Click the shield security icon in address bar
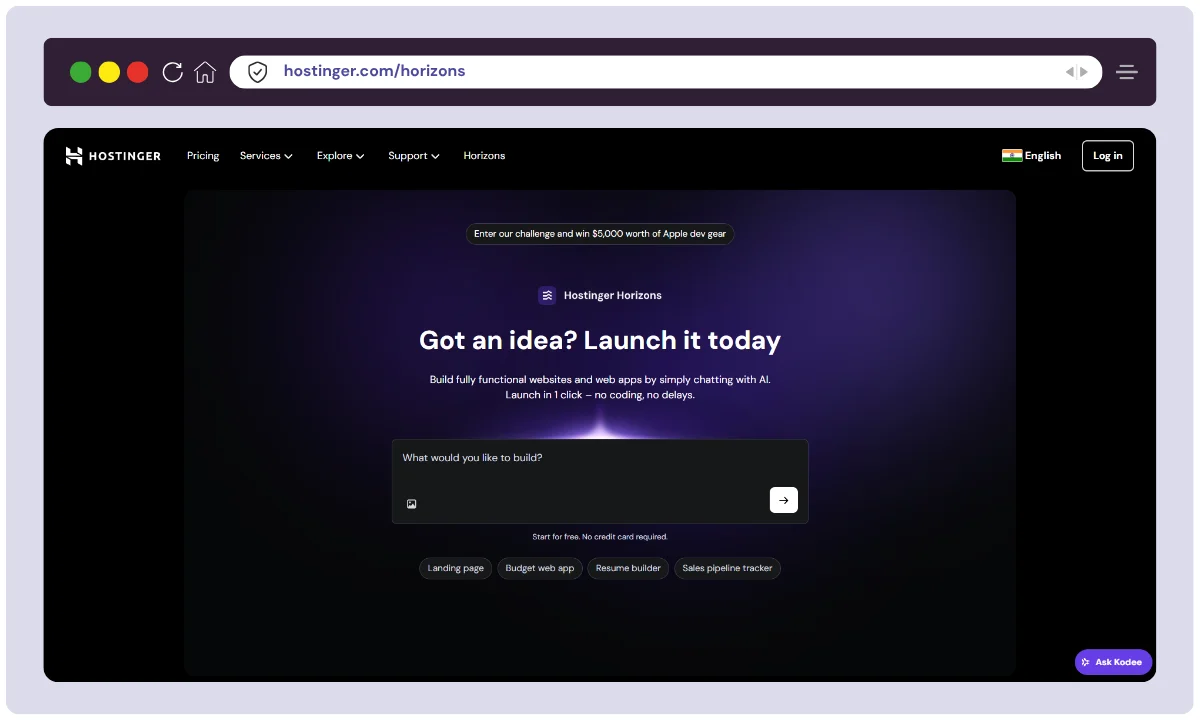 258,72
